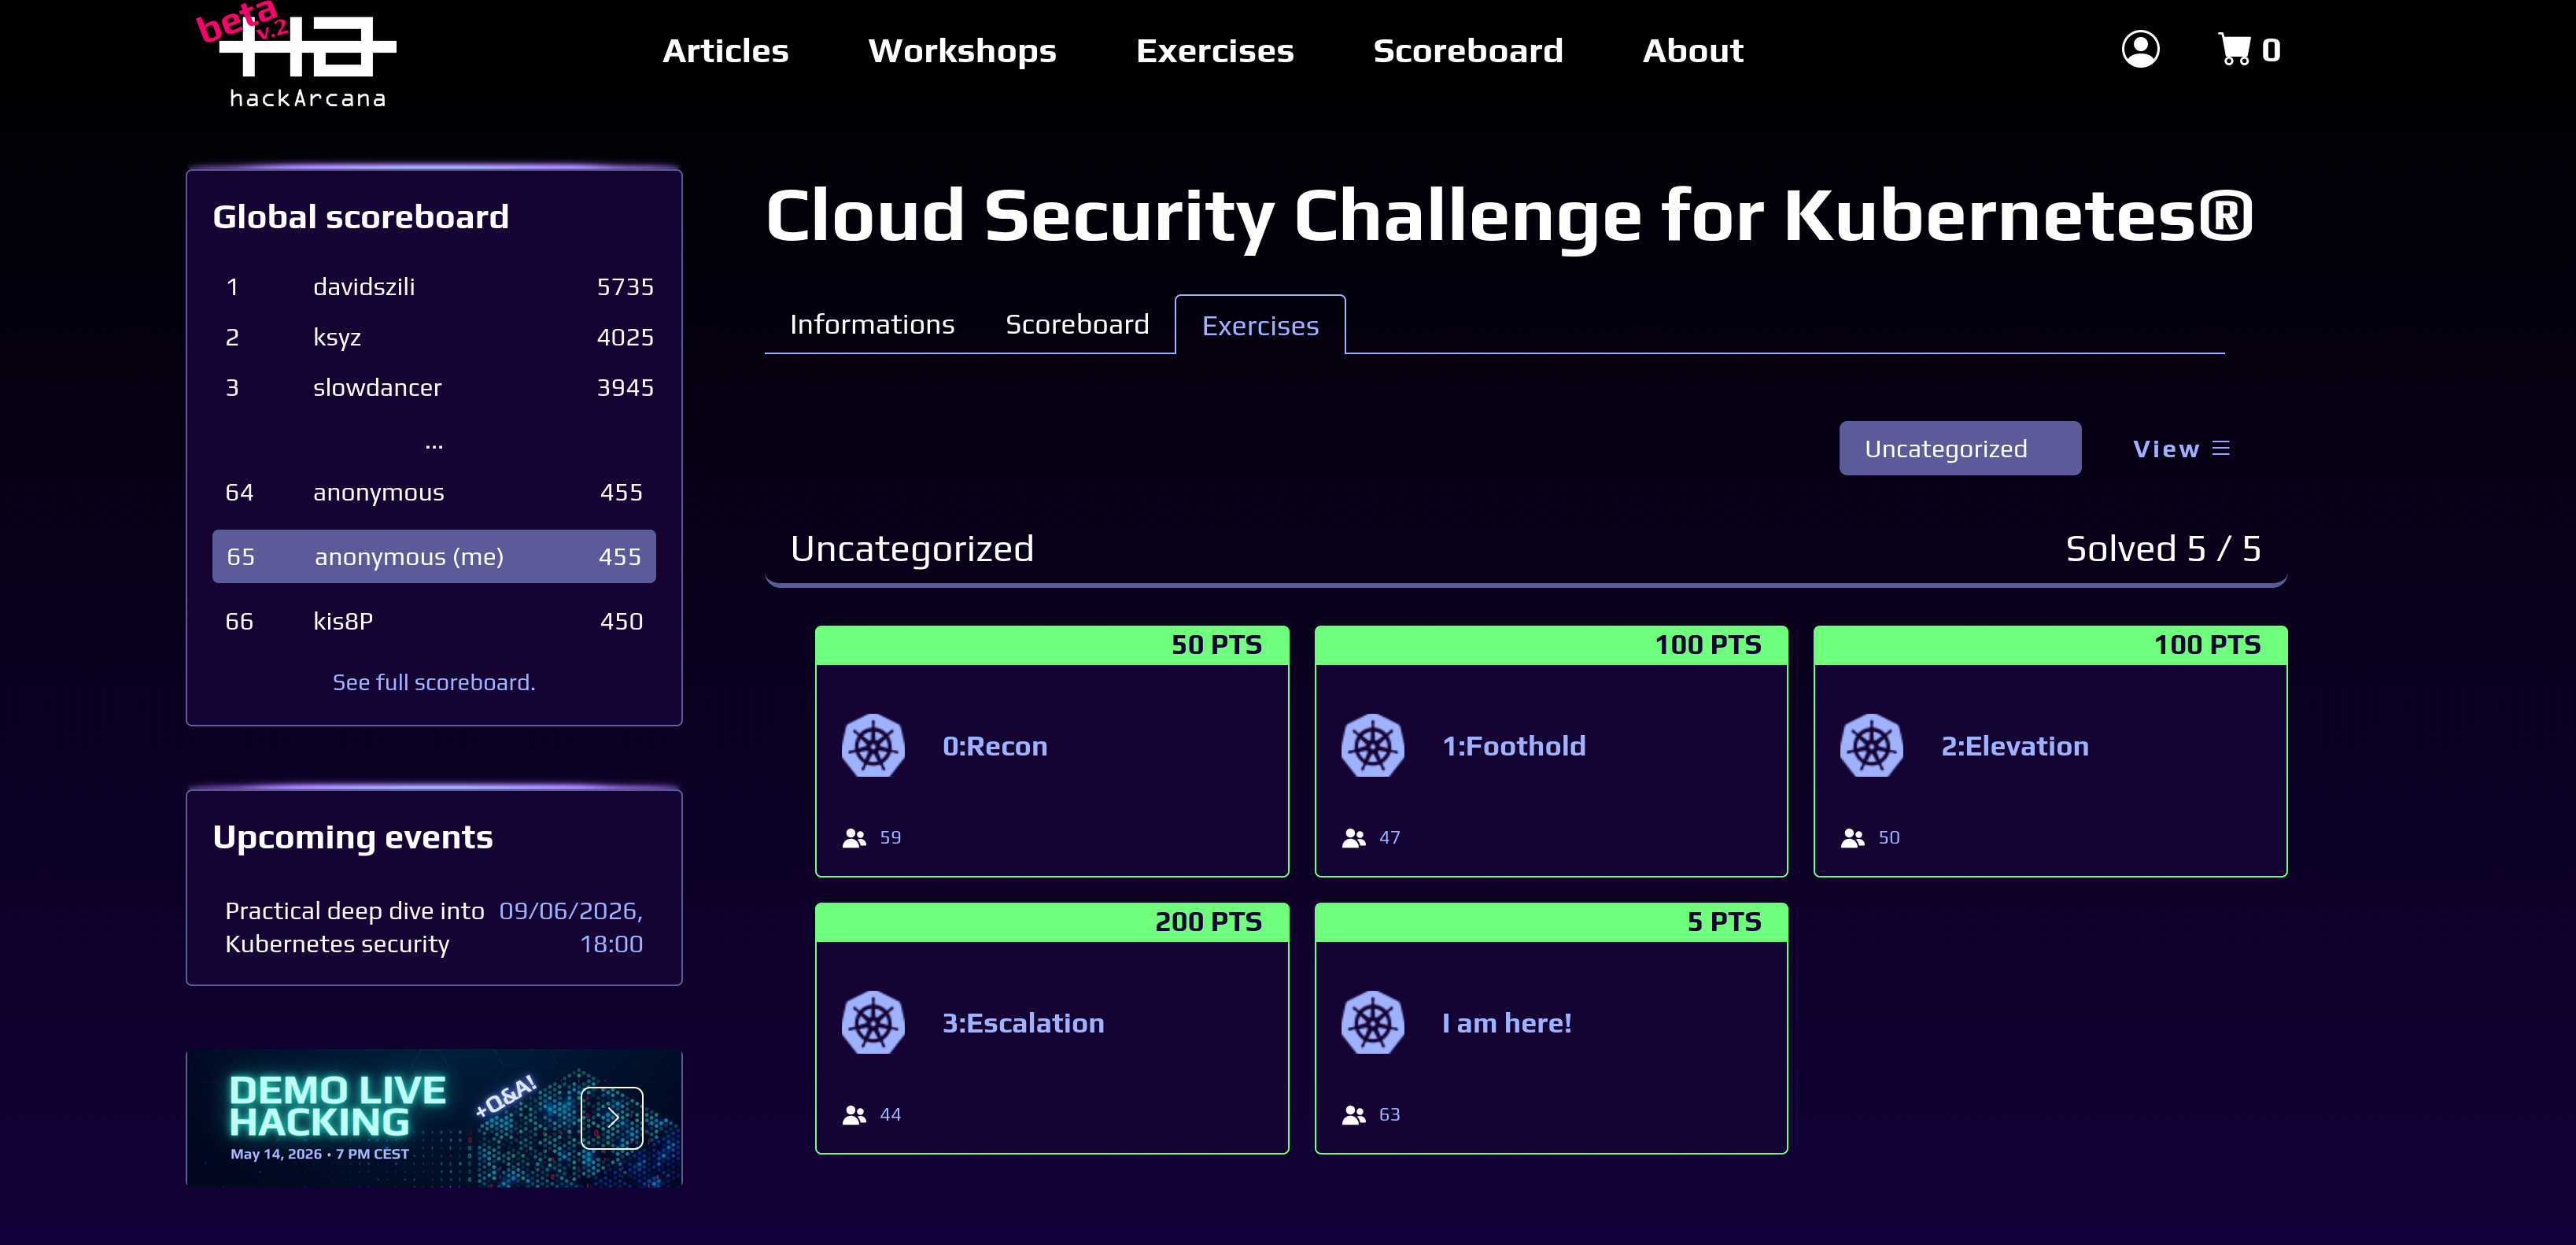Click the event date 09/06/2026, 18:00
This screenshot has height=1245, width=2576.
point(571,927)
